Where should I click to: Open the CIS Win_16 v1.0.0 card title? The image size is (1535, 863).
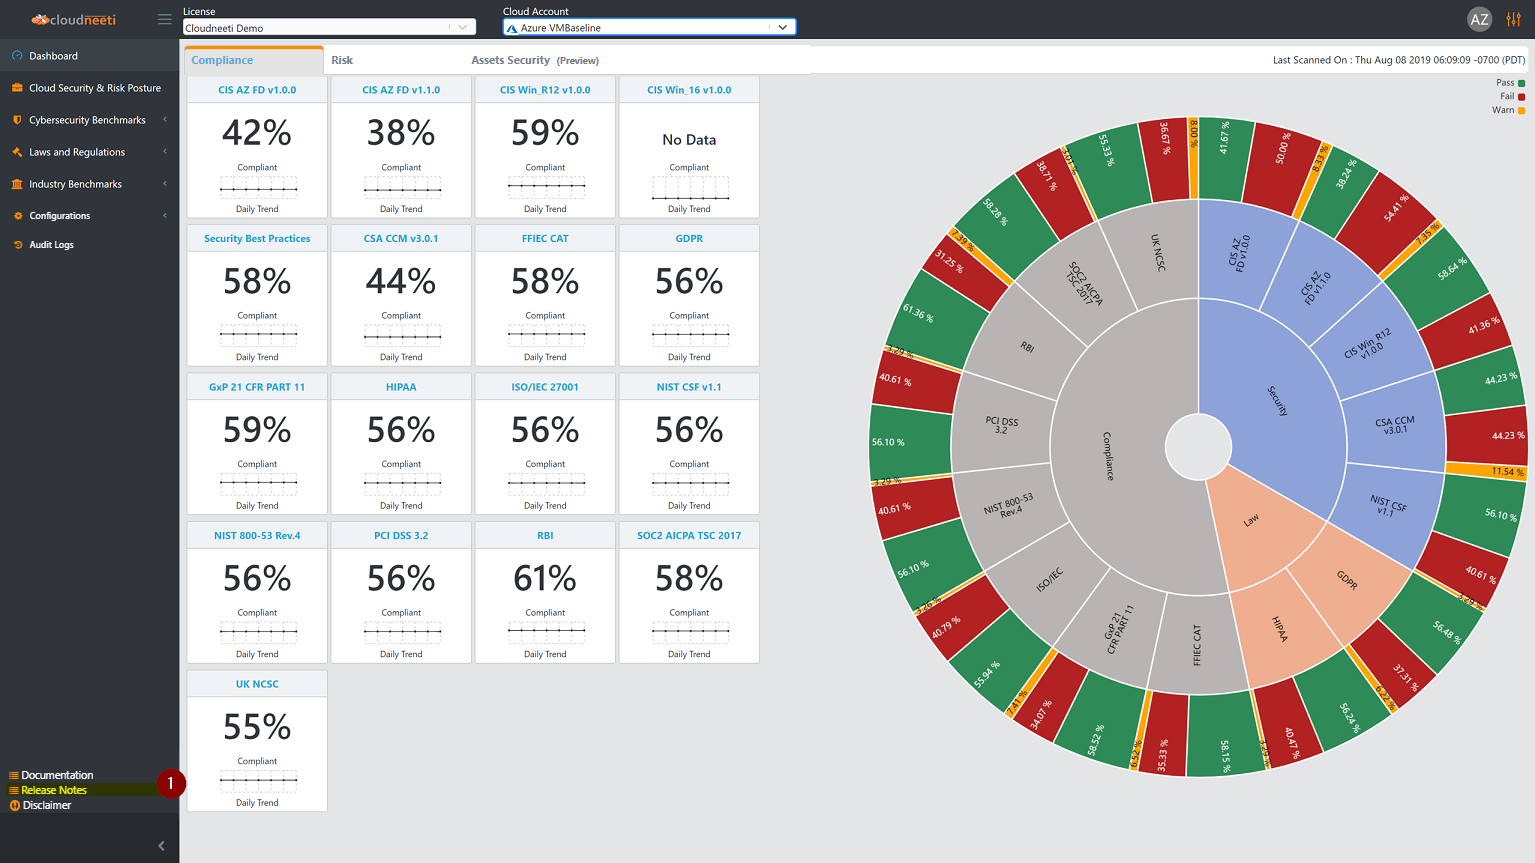click(x=689, y=90)
